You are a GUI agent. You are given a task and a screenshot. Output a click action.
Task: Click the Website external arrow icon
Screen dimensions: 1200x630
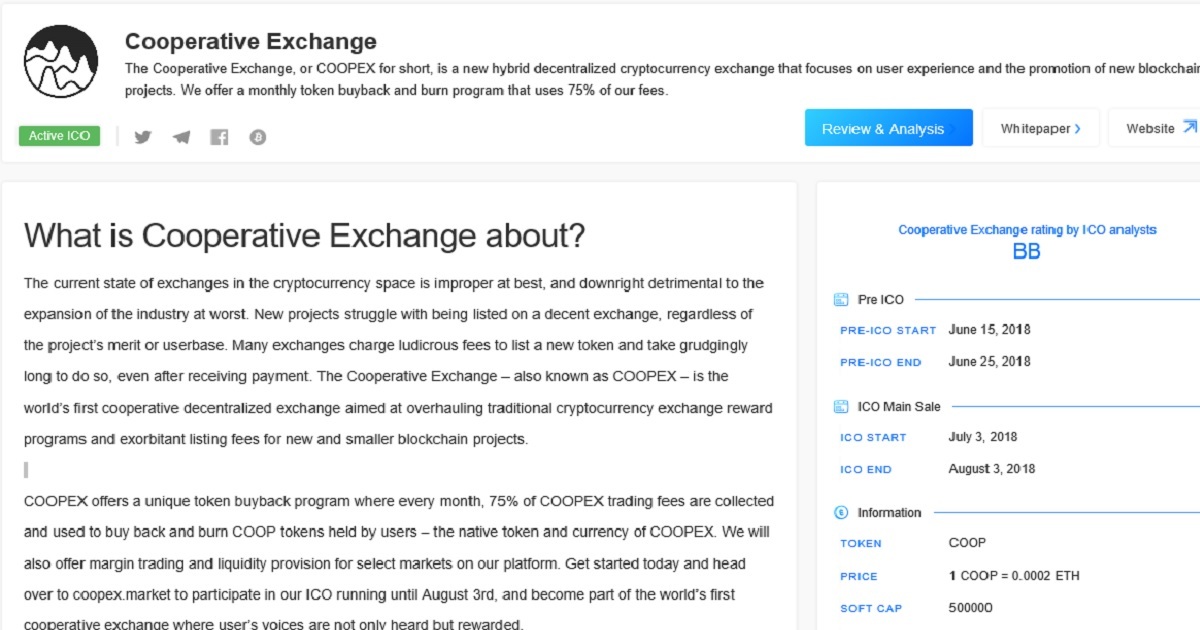point(1190,127)
